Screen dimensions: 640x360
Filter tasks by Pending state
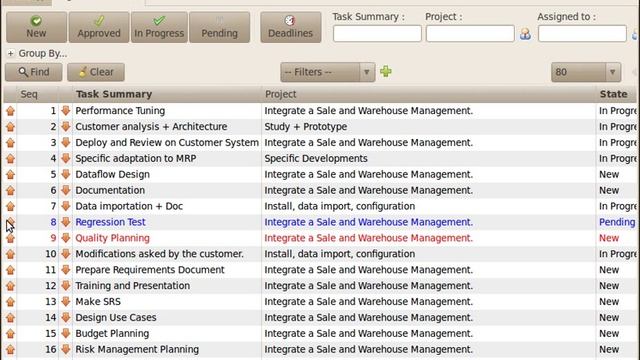pyautogui.click(x=220, y=27)
